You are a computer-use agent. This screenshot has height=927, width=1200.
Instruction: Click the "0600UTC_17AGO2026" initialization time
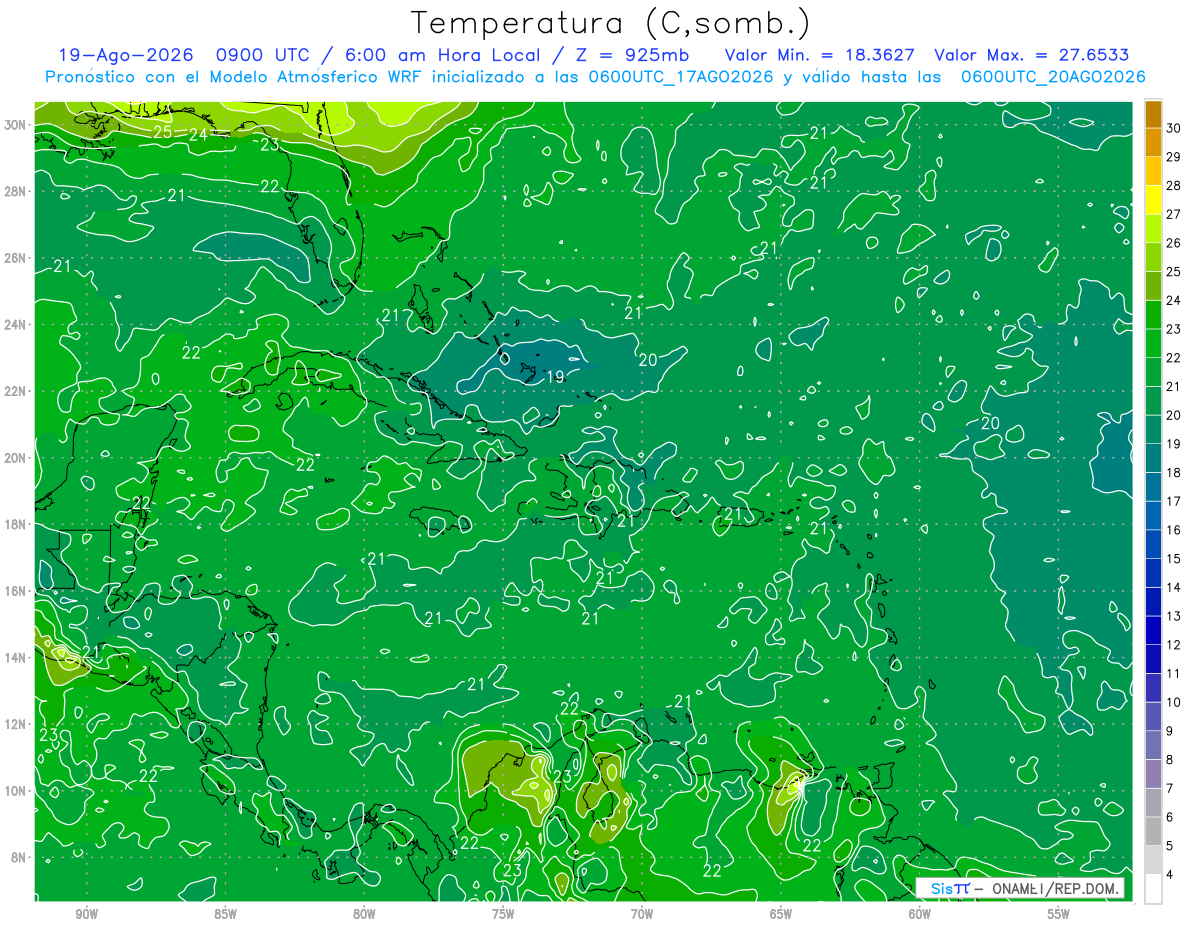681,77
